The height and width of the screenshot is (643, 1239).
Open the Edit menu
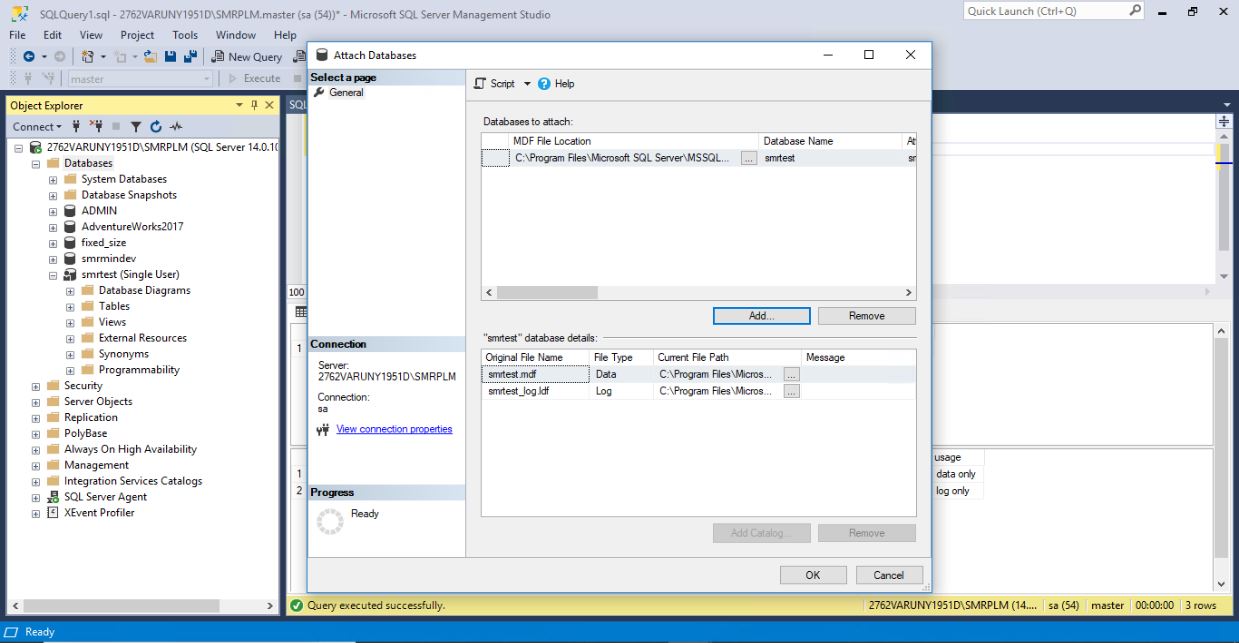pyautogui.click(x=52, y=35)
